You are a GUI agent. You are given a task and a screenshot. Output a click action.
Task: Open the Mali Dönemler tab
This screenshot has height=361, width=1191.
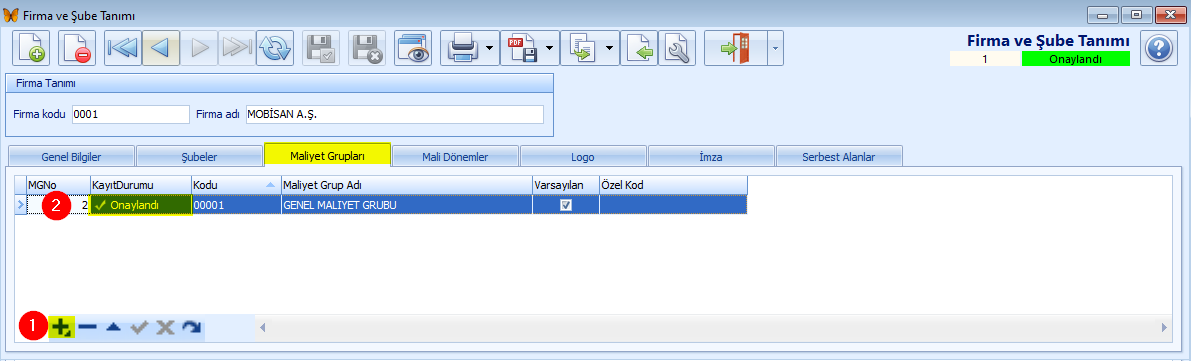coord(455,157)
